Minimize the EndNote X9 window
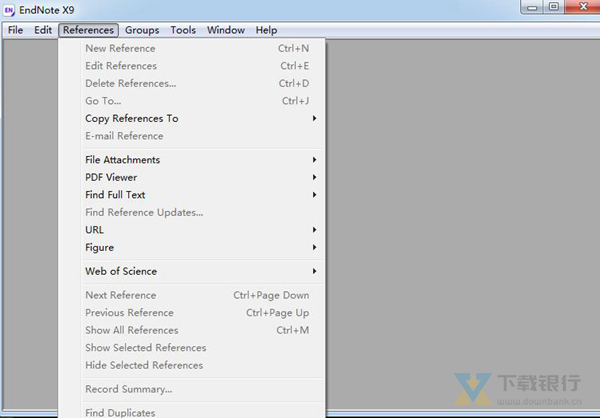The height and width of the screenshot is (418, 600). (x=532, y=7)
